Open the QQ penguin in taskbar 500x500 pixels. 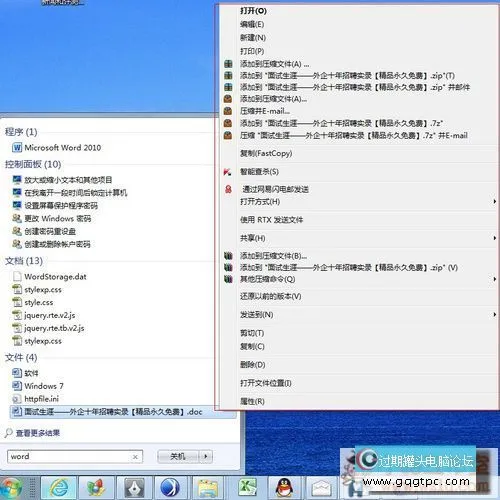pyautogui.click(x=284, y=488)
